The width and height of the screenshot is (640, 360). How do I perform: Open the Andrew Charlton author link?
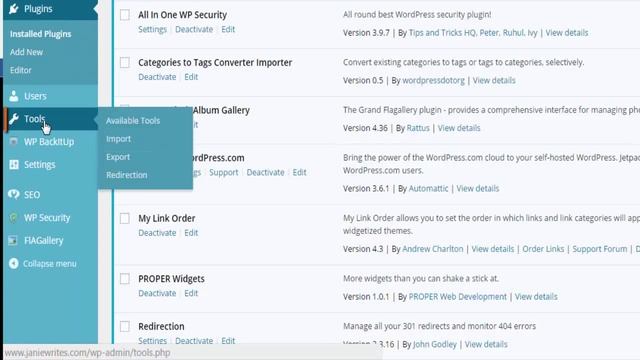tap(433, 249)
